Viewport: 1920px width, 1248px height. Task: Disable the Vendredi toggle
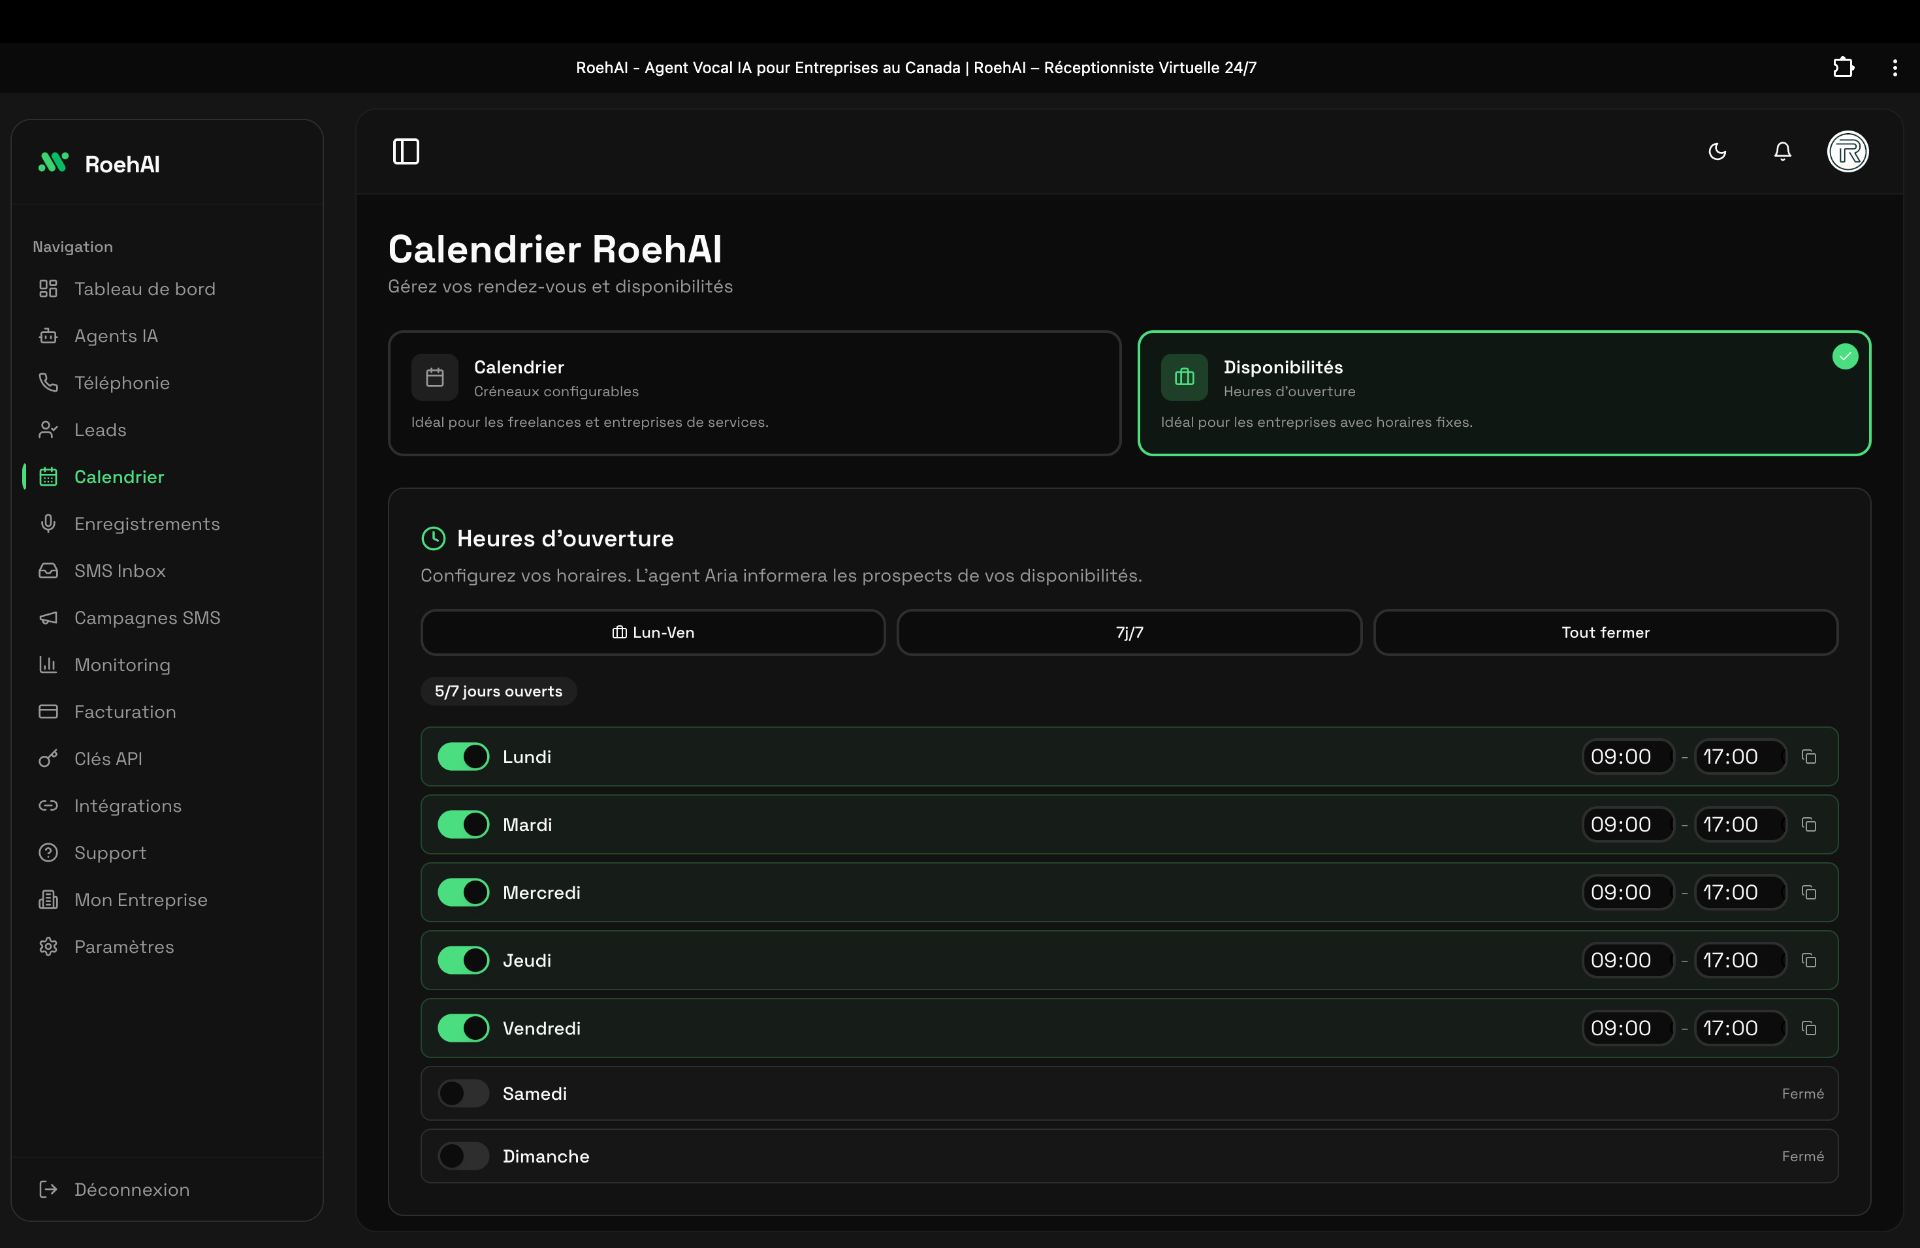point(463,1029)
